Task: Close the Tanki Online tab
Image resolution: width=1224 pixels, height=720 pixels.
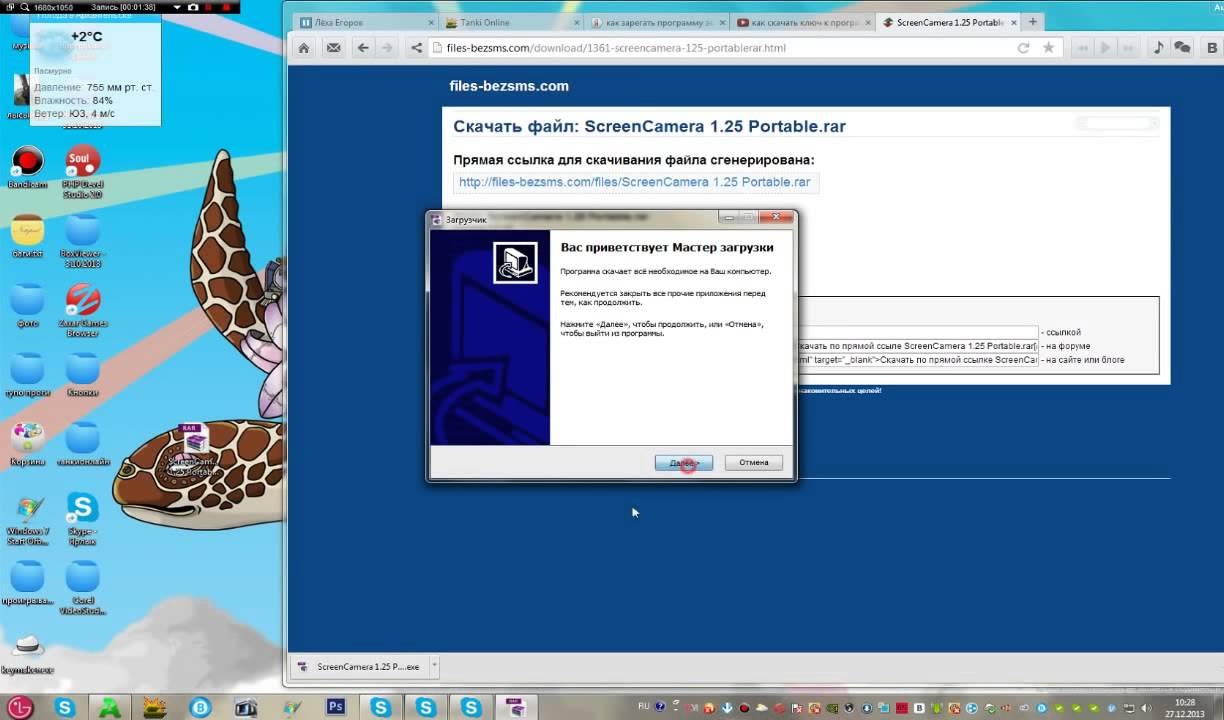Action: point(577,22)
